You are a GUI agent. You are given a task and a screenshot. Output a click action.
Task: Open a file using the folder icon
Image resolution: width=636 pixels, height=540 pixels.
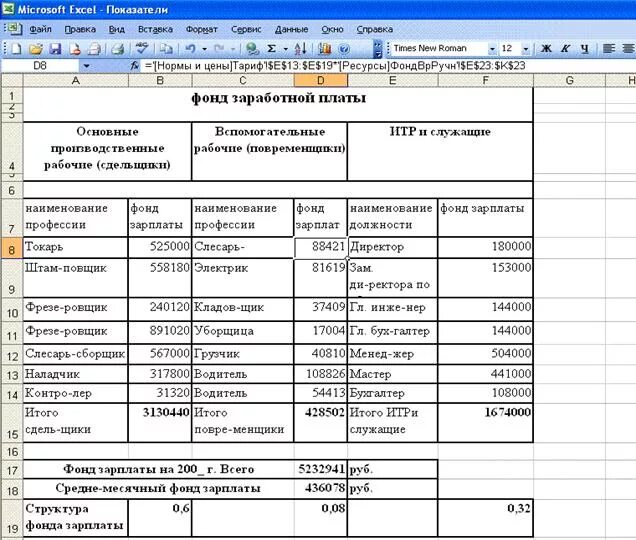point(35,49)
